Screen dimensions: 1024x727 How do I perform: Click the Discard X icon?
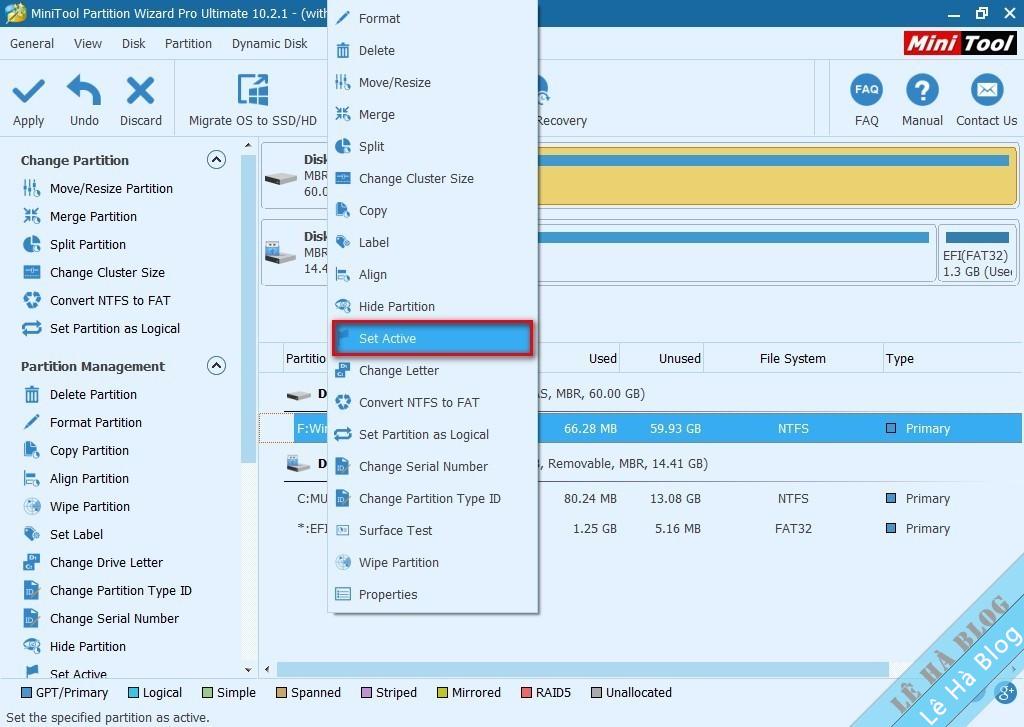pos(140,91)
